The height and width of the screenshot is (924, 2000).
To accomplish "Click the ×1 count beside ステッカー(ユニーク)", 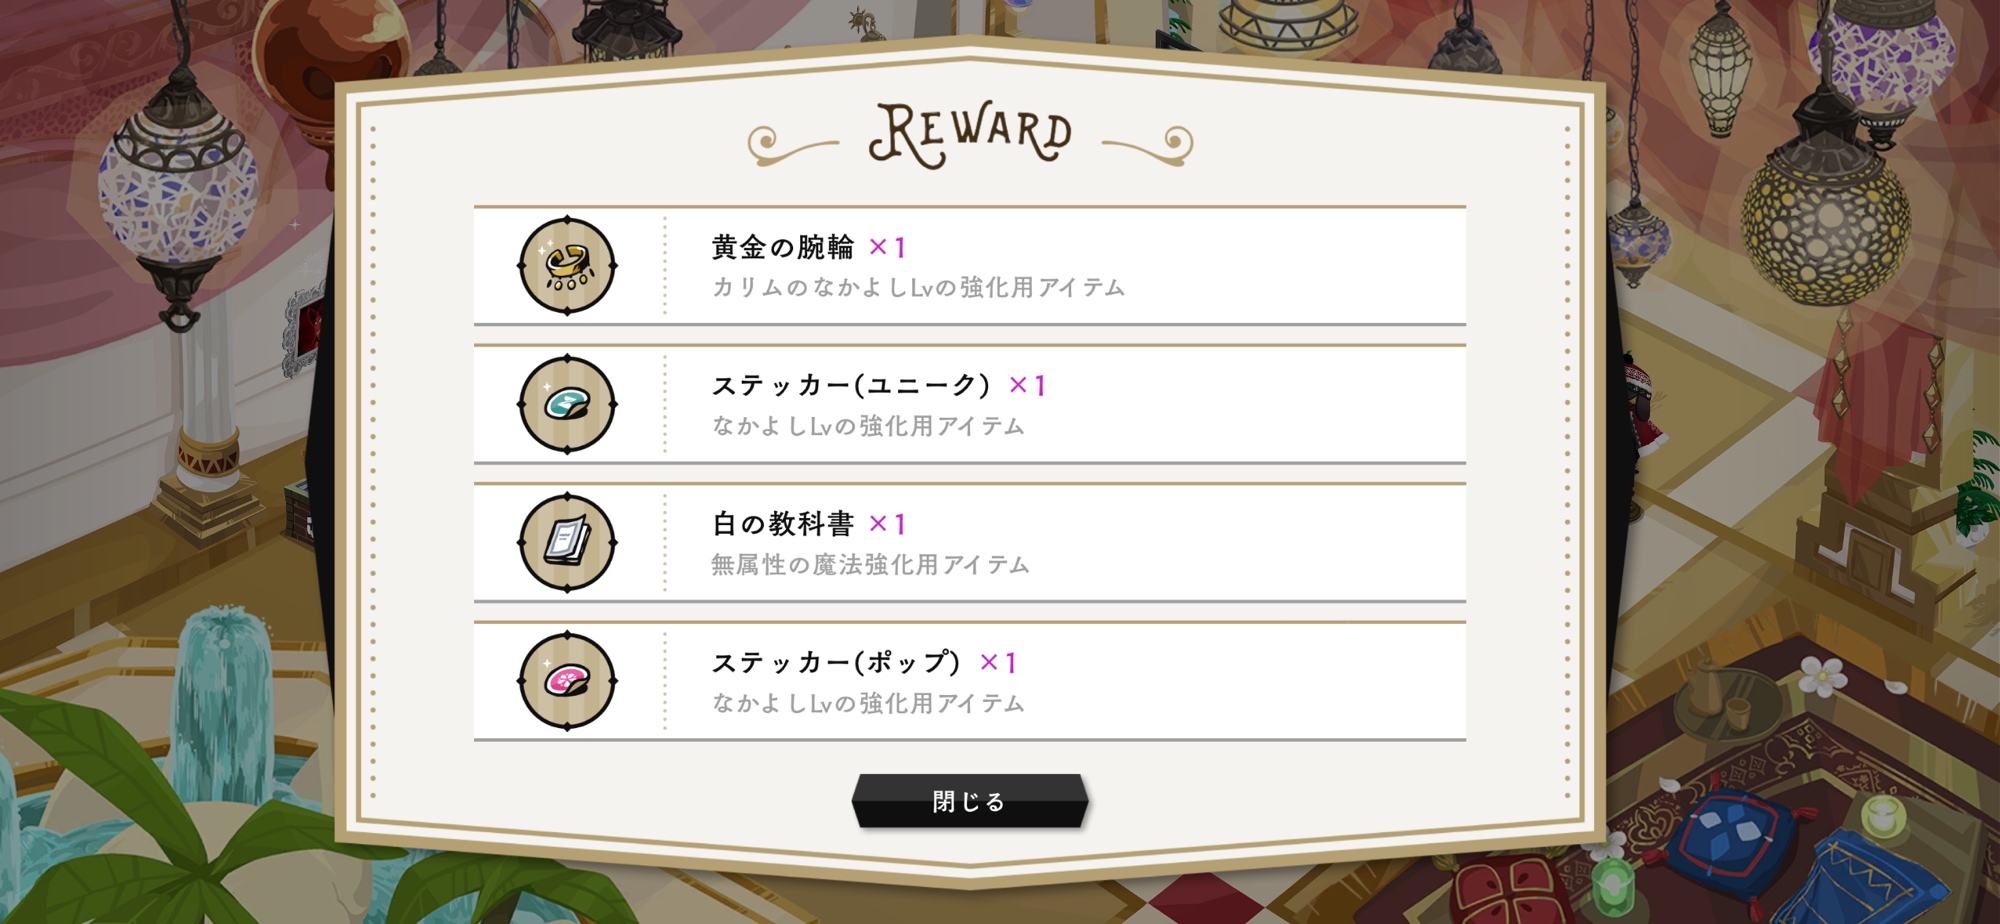I will pos(1027,386).
